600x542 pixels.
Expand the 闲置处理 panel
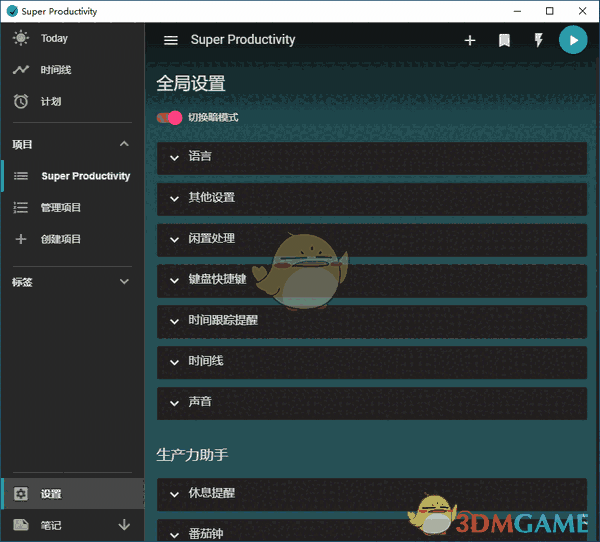[372, 240]
